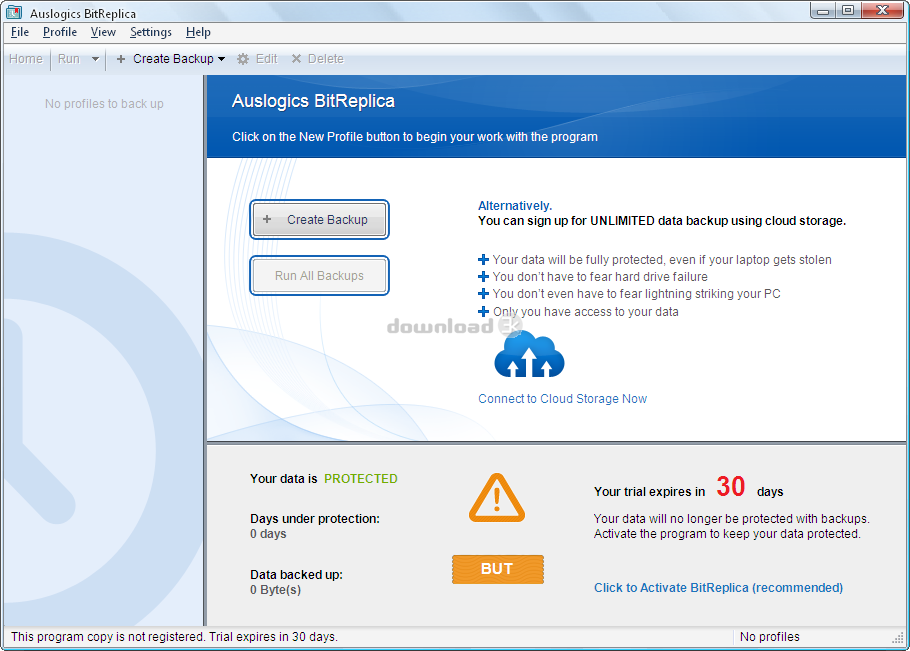The width and height of the screenshot is (910, 651).
Task: Open the View menu
Action: 103,32
